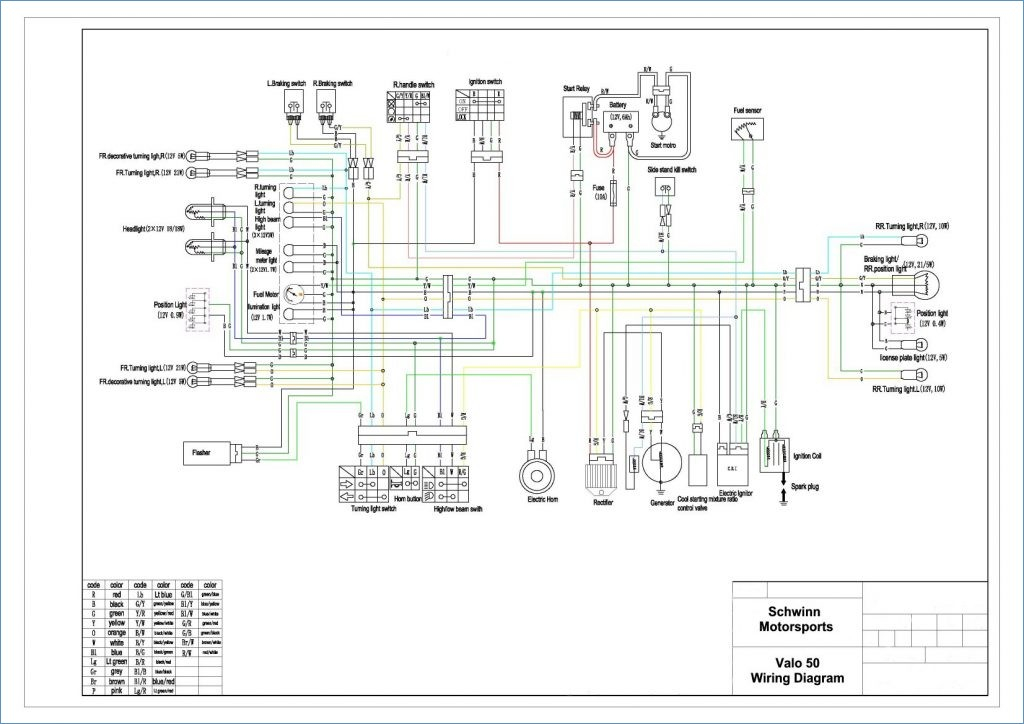Click the 'orange' legend cell

[x=116, y=633]
